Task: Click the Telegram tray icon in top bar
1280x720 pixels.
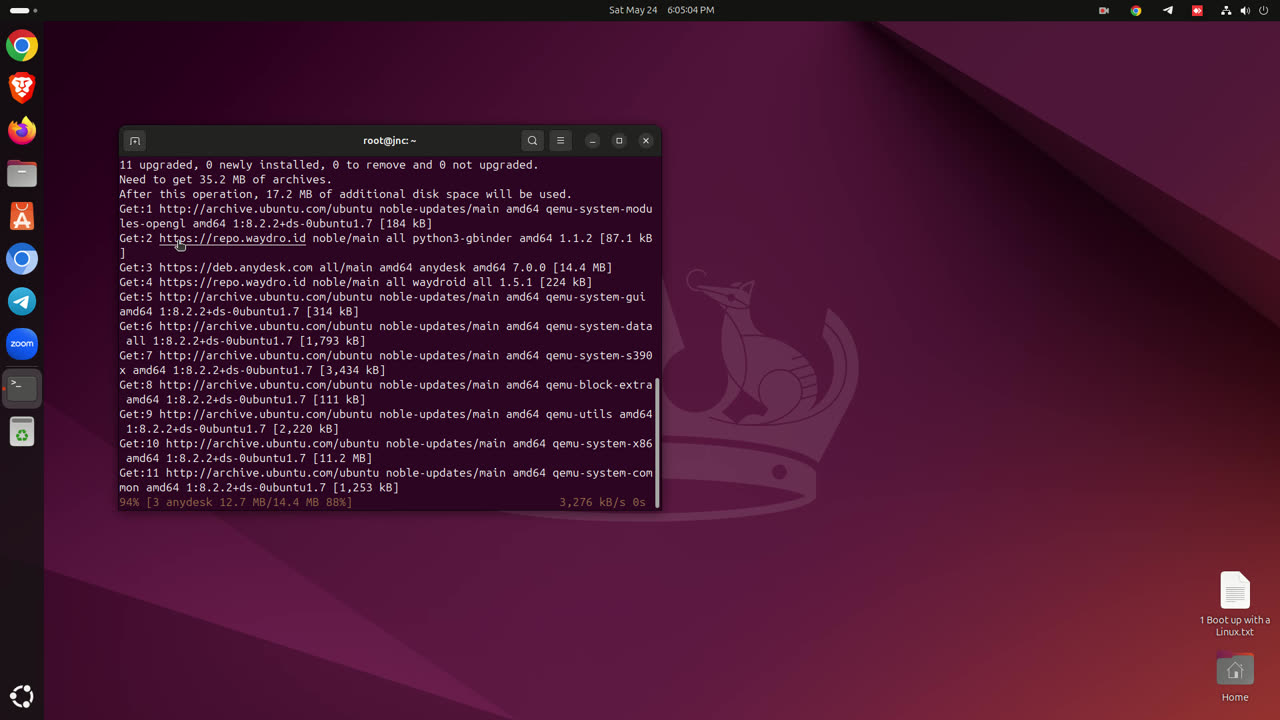Action: point(1167,10)
